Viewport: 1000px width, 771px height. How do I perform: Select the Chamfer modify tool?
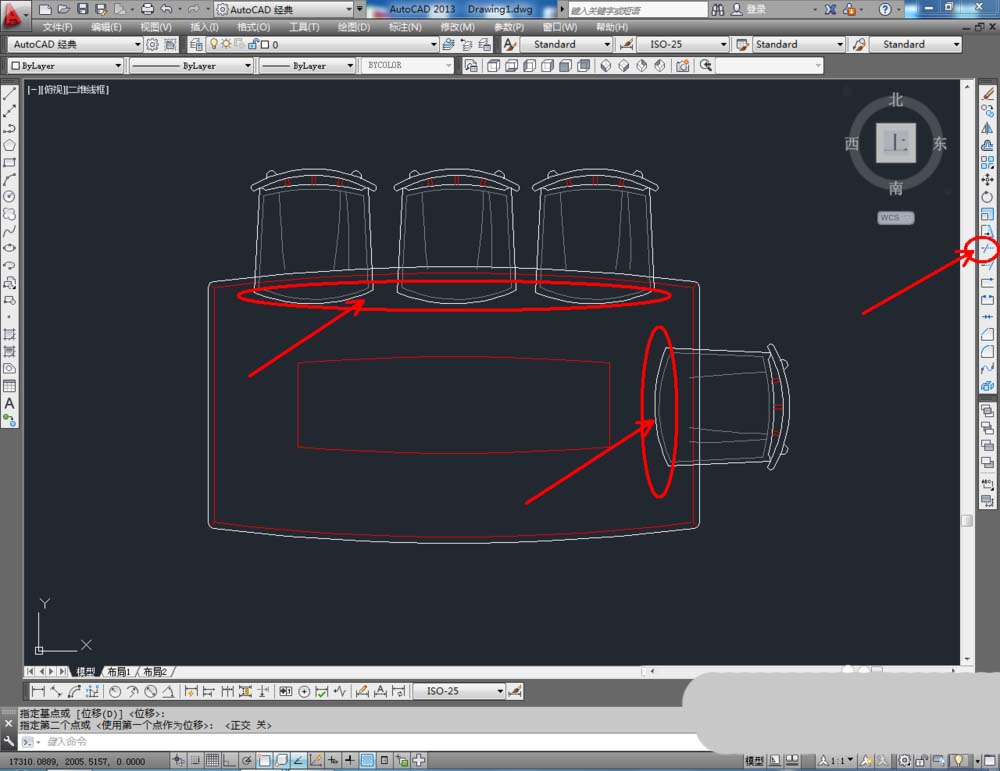(x=987, y=334)
